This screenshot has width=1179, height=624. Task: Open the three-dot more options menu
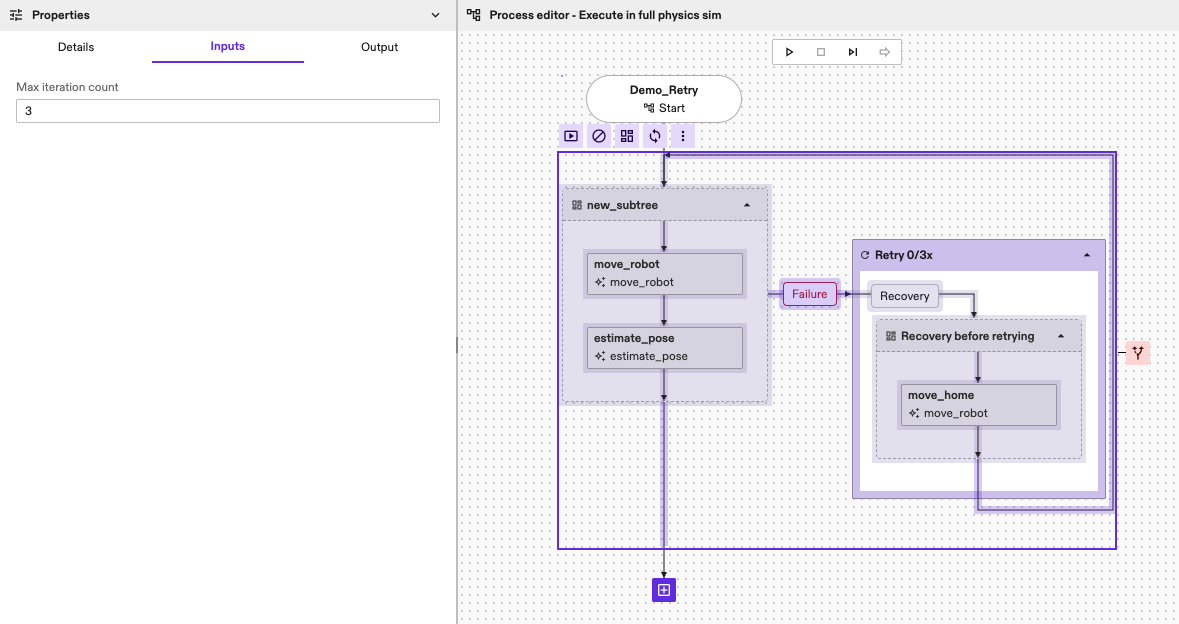(683, 136)
